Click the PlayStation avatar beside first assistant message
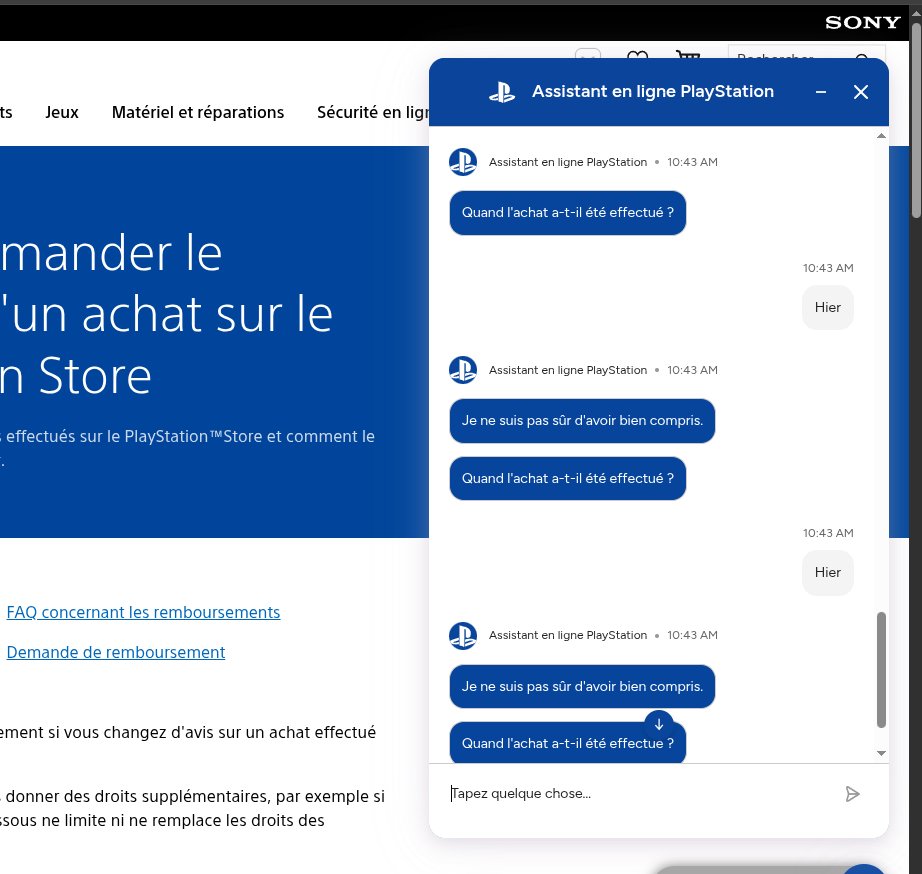The height and width of the screenshot is (874, 922). click(463, 162)
